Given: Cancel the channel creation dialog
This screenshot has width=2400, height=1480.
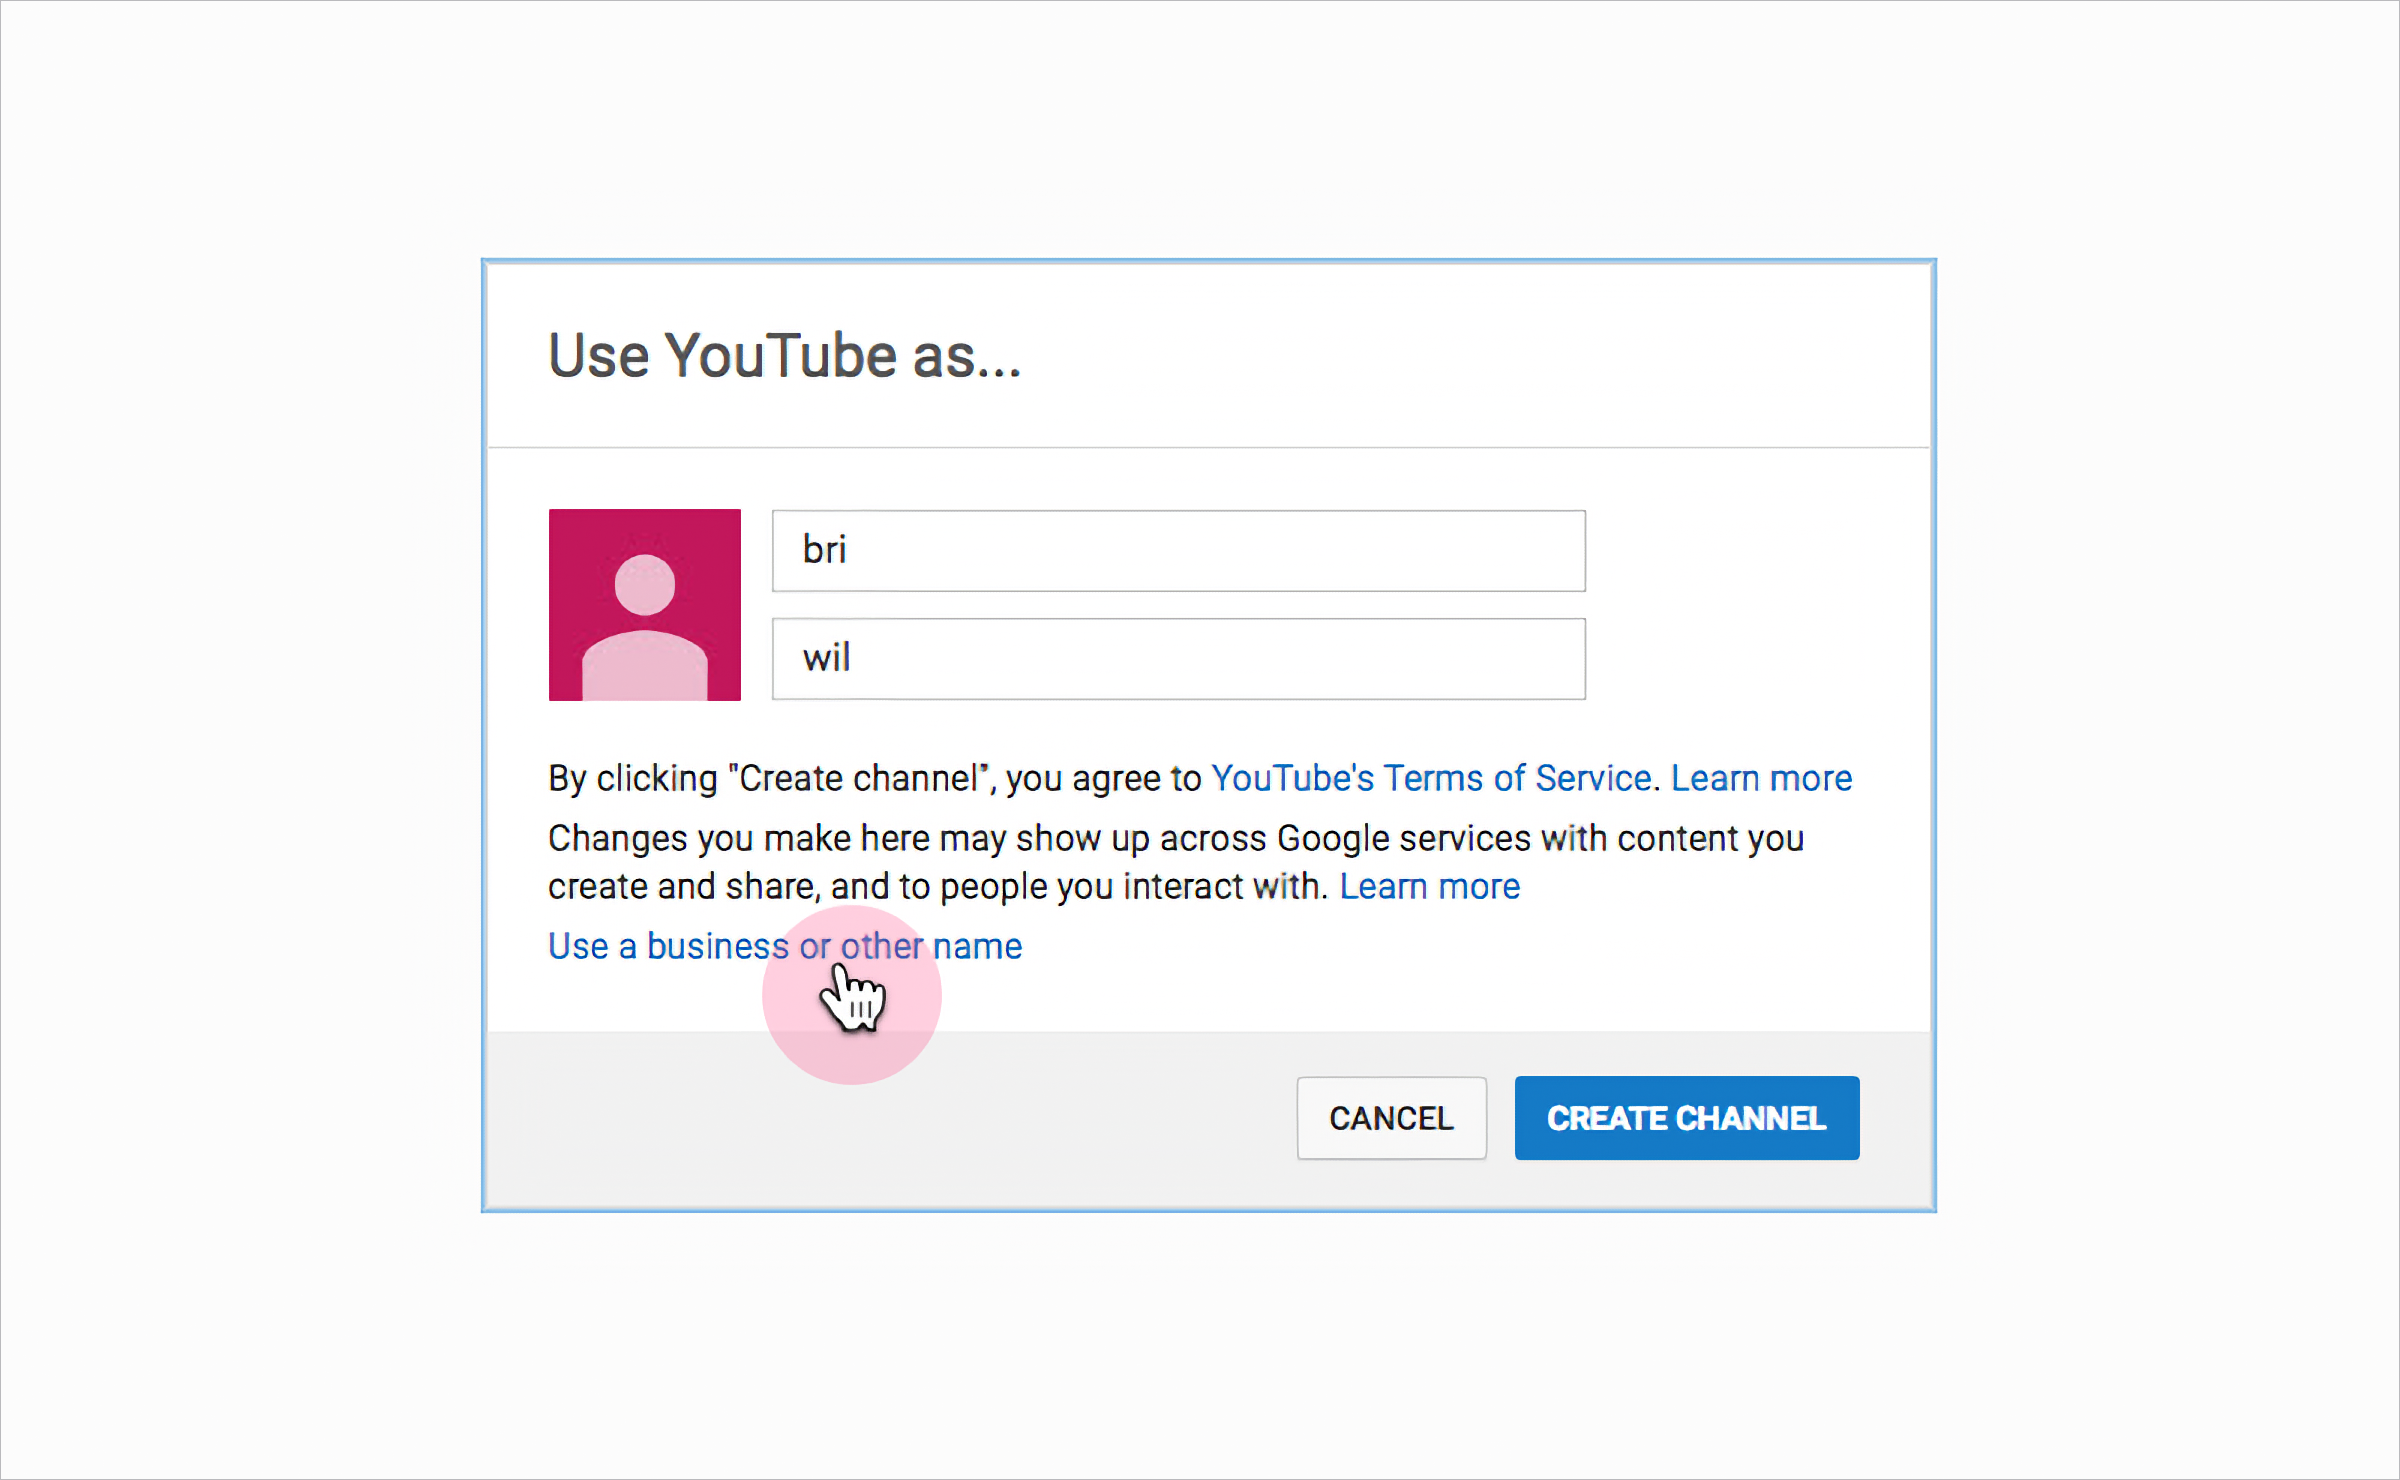Looking at the screenshot, I should coord(1391,1118).
